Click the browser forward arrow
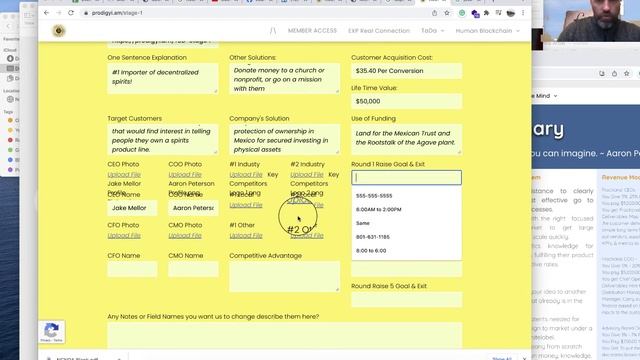This screenshot has width=640, height=360. point(58,13)
